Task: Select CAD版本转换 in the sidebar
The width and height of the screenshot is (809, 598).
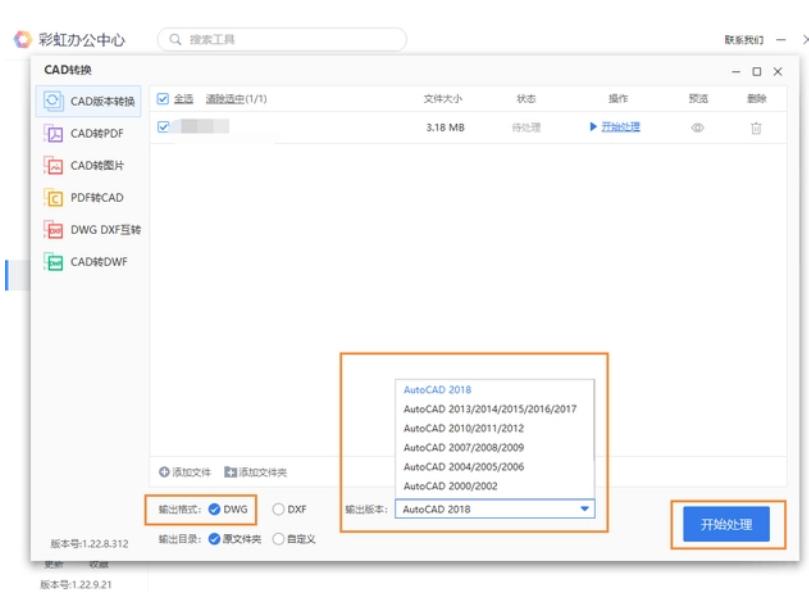Action: coord(89,101)
